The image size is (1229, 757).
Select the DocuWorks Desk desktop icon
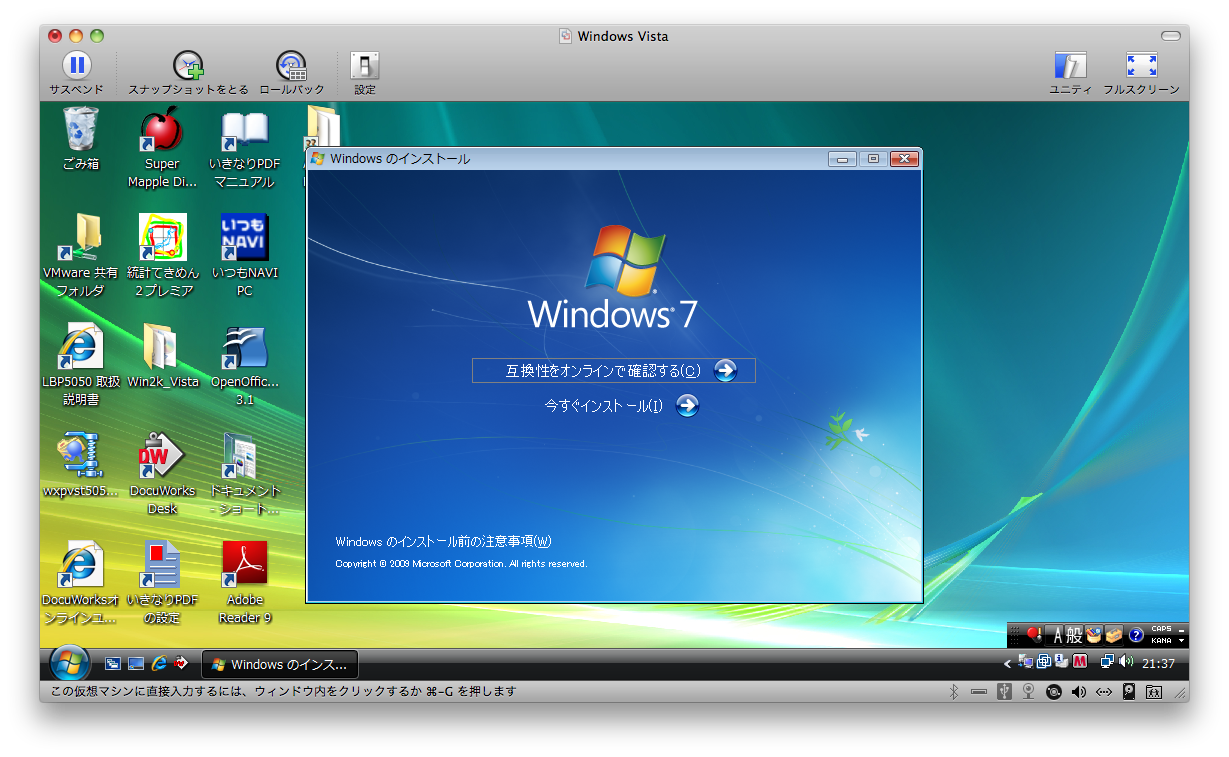point(162,475)
